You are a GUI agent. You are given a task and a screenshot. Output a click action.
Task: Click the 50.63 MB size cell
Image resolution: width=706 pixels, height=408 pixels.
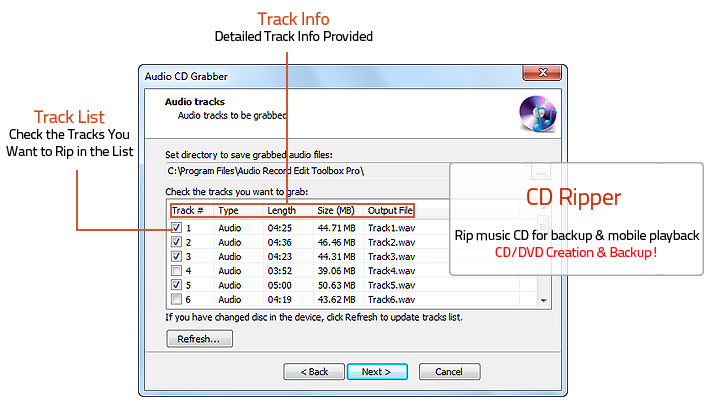[x=336, y=286]
